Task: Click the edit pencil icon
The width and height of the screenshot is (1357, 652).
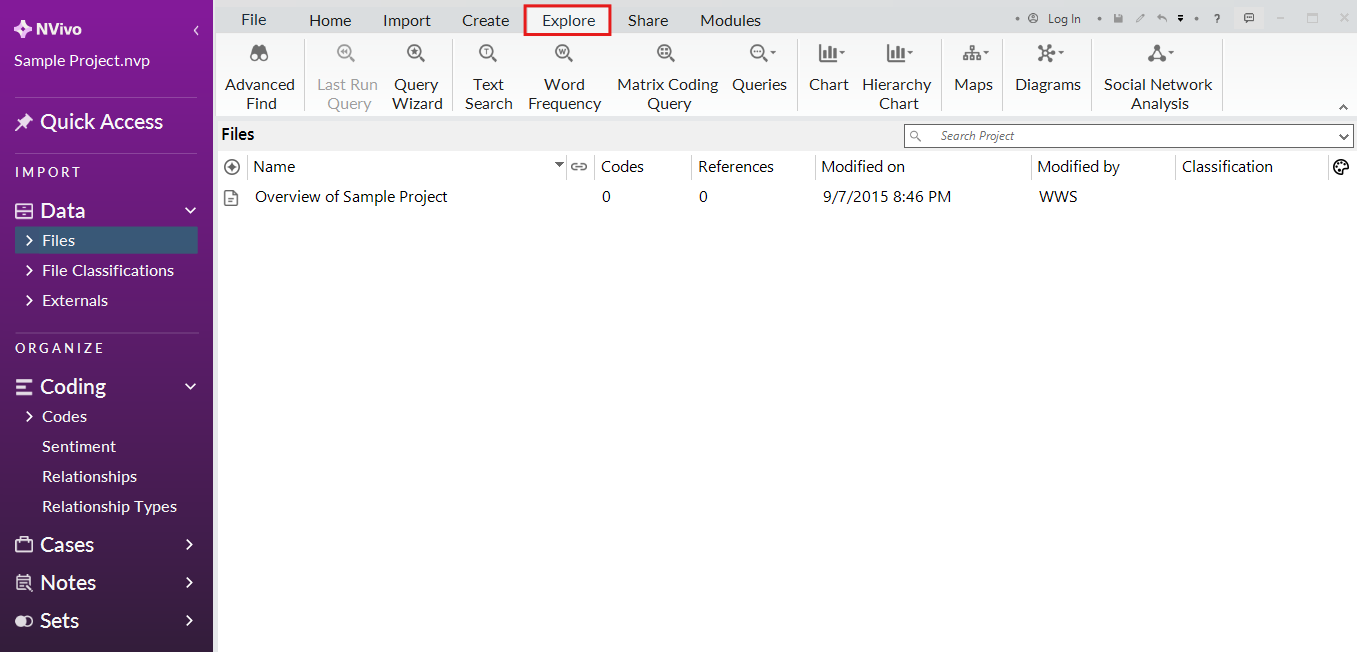Action: tap(1140, 18)
